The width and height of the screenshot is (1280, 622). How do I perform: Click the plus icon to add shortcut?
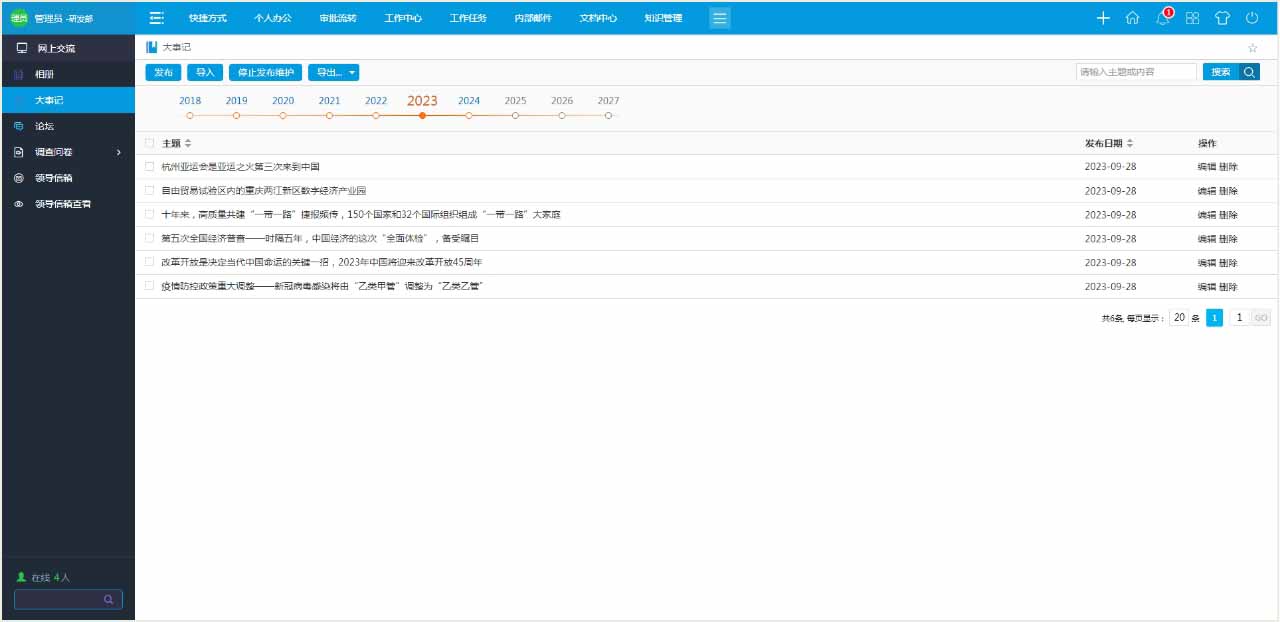point(1103,17)
